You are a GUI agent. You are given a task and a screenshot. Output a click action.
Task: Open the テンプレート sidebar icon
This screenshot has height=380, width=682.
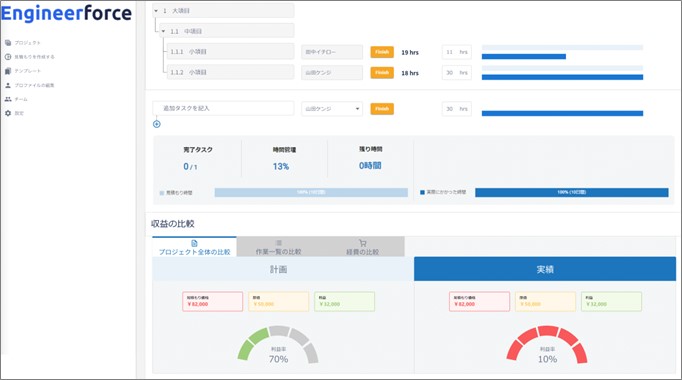click(8, 71)
